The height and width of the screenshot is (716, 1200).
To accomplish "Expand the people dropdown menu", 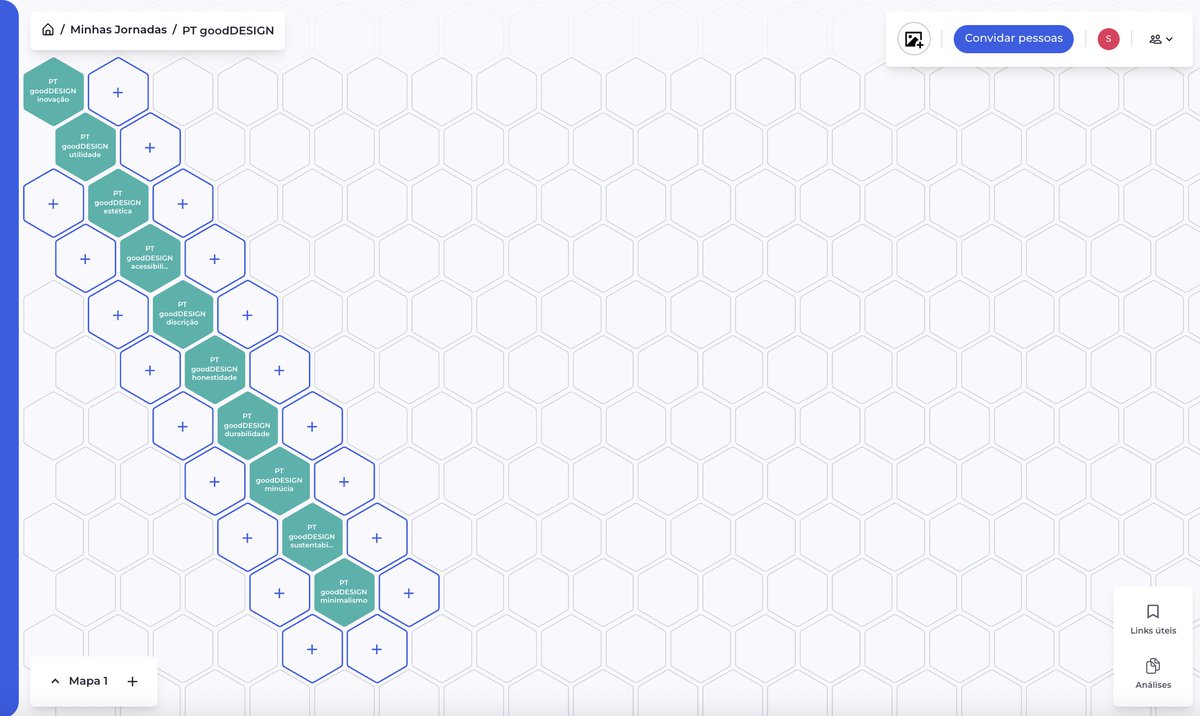I will (1161, 39).
